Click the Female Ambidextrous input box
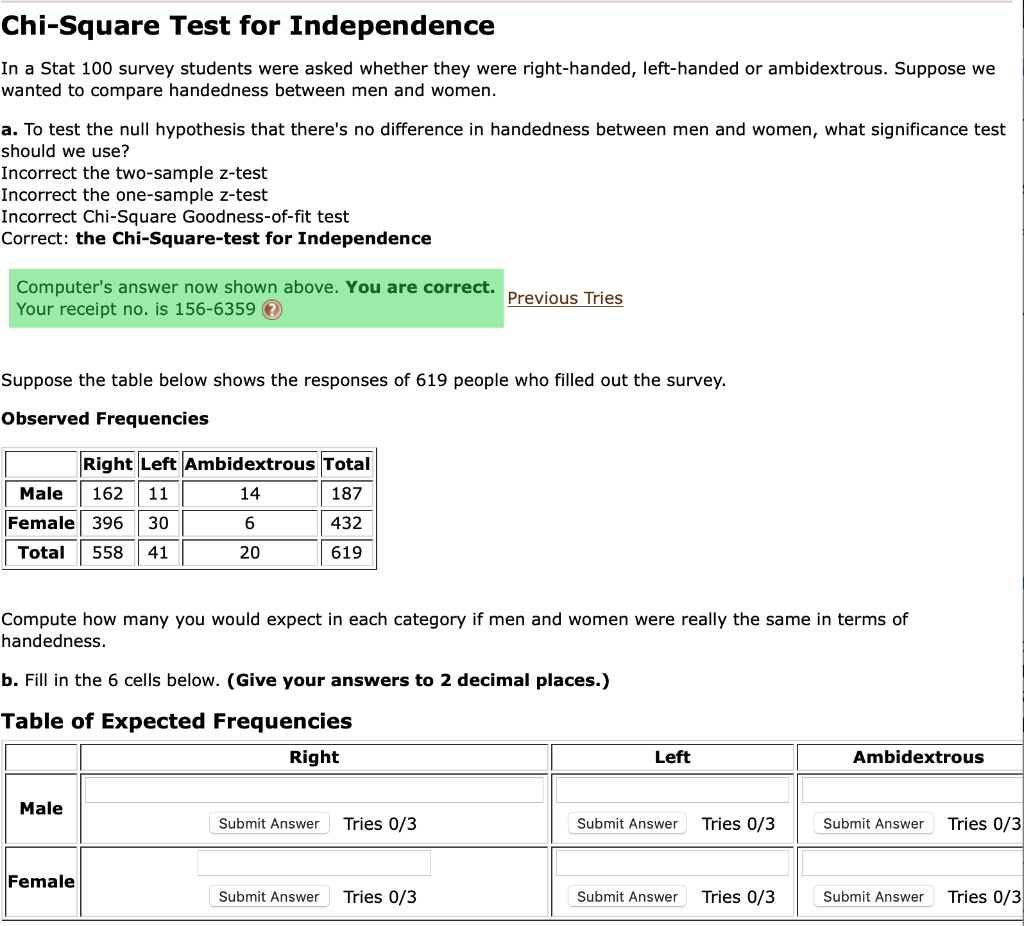The image size is (1024, 926). coord(908,862)
